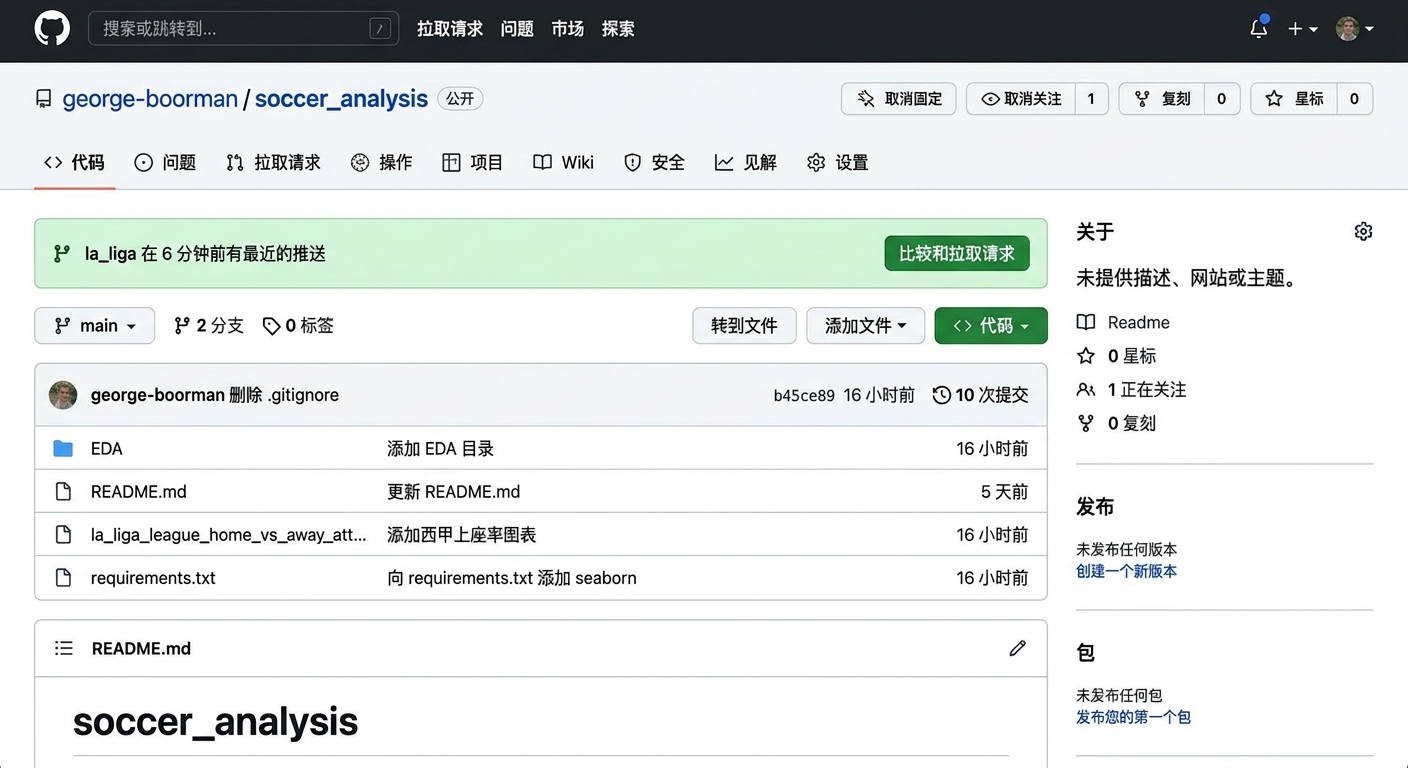
Task: Open the user avatar menu
Action: point(1355,29)
